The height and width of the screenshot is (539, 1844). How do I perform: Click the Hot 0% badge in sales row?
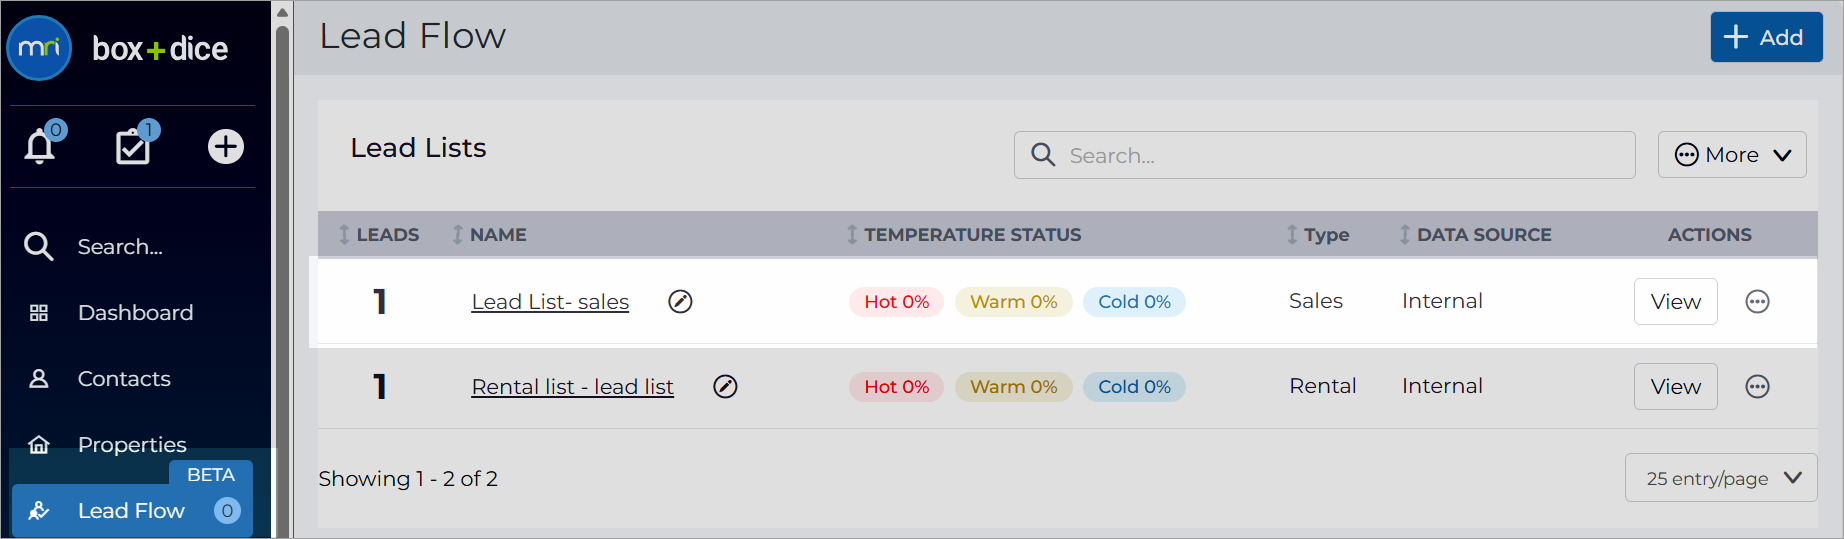pyautogui.click(x=896, y=302)
